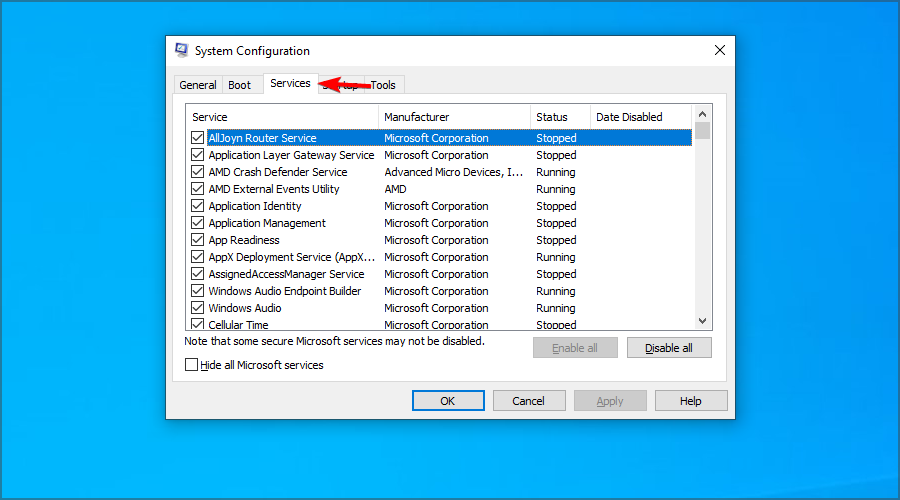Open Help for System Configuration
Image resolution: width=900 pixels, height=500 pixels.
(x=691, y=401)
